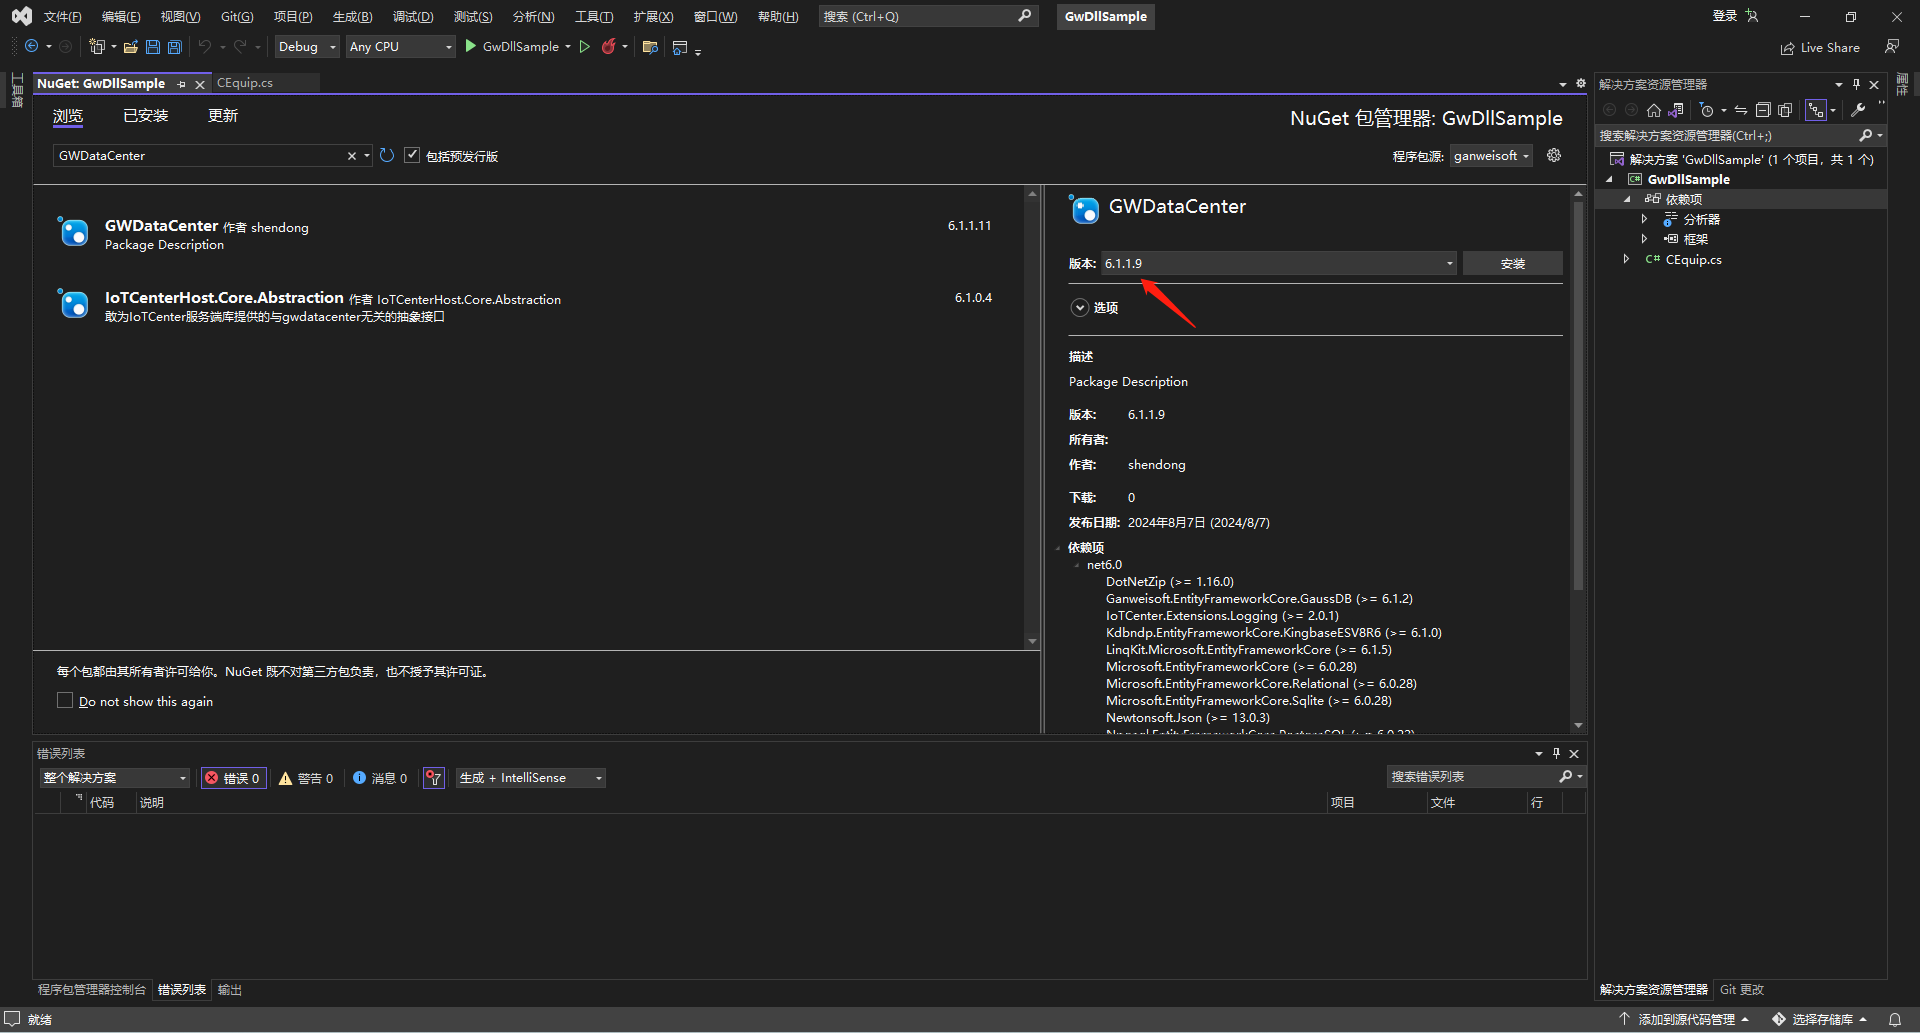Screen dimensions: 1920x1033
Task: Open Properties wrench in Solution Explorer
Action: 1858,110
